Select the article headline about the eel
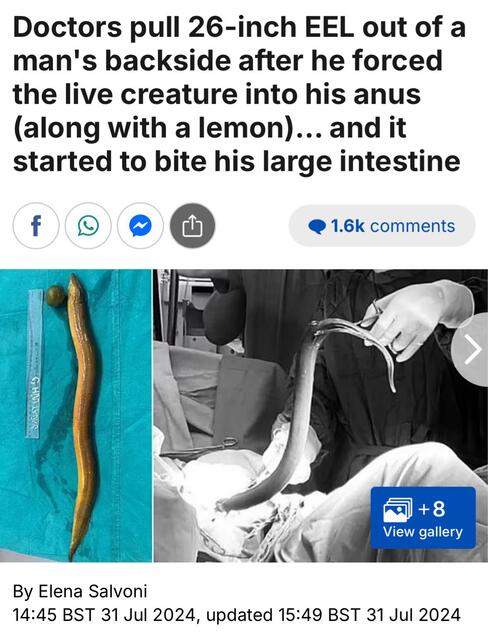Image resolution: width=488 pixels, height=640 pixels. point(239,94)
